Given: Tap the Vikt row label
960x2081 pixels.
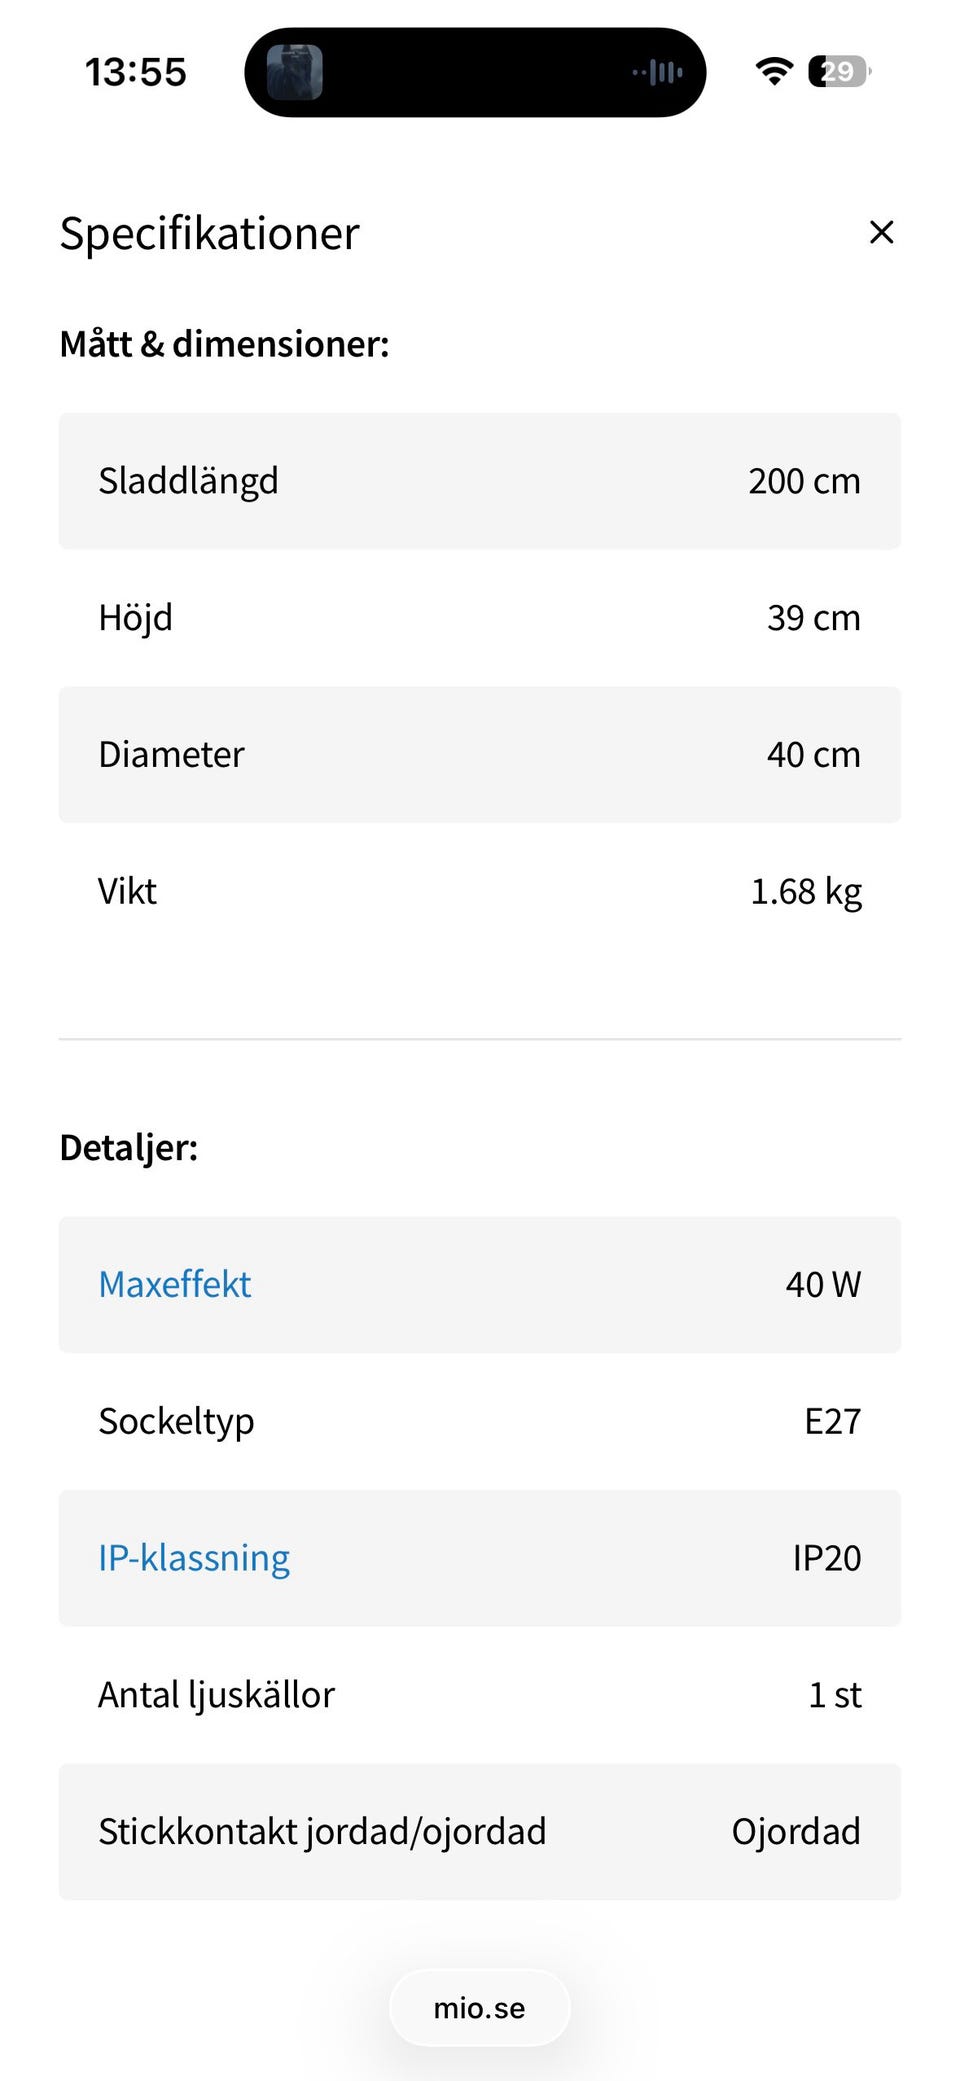Looking at the screenshot, I should pos(128,891).
